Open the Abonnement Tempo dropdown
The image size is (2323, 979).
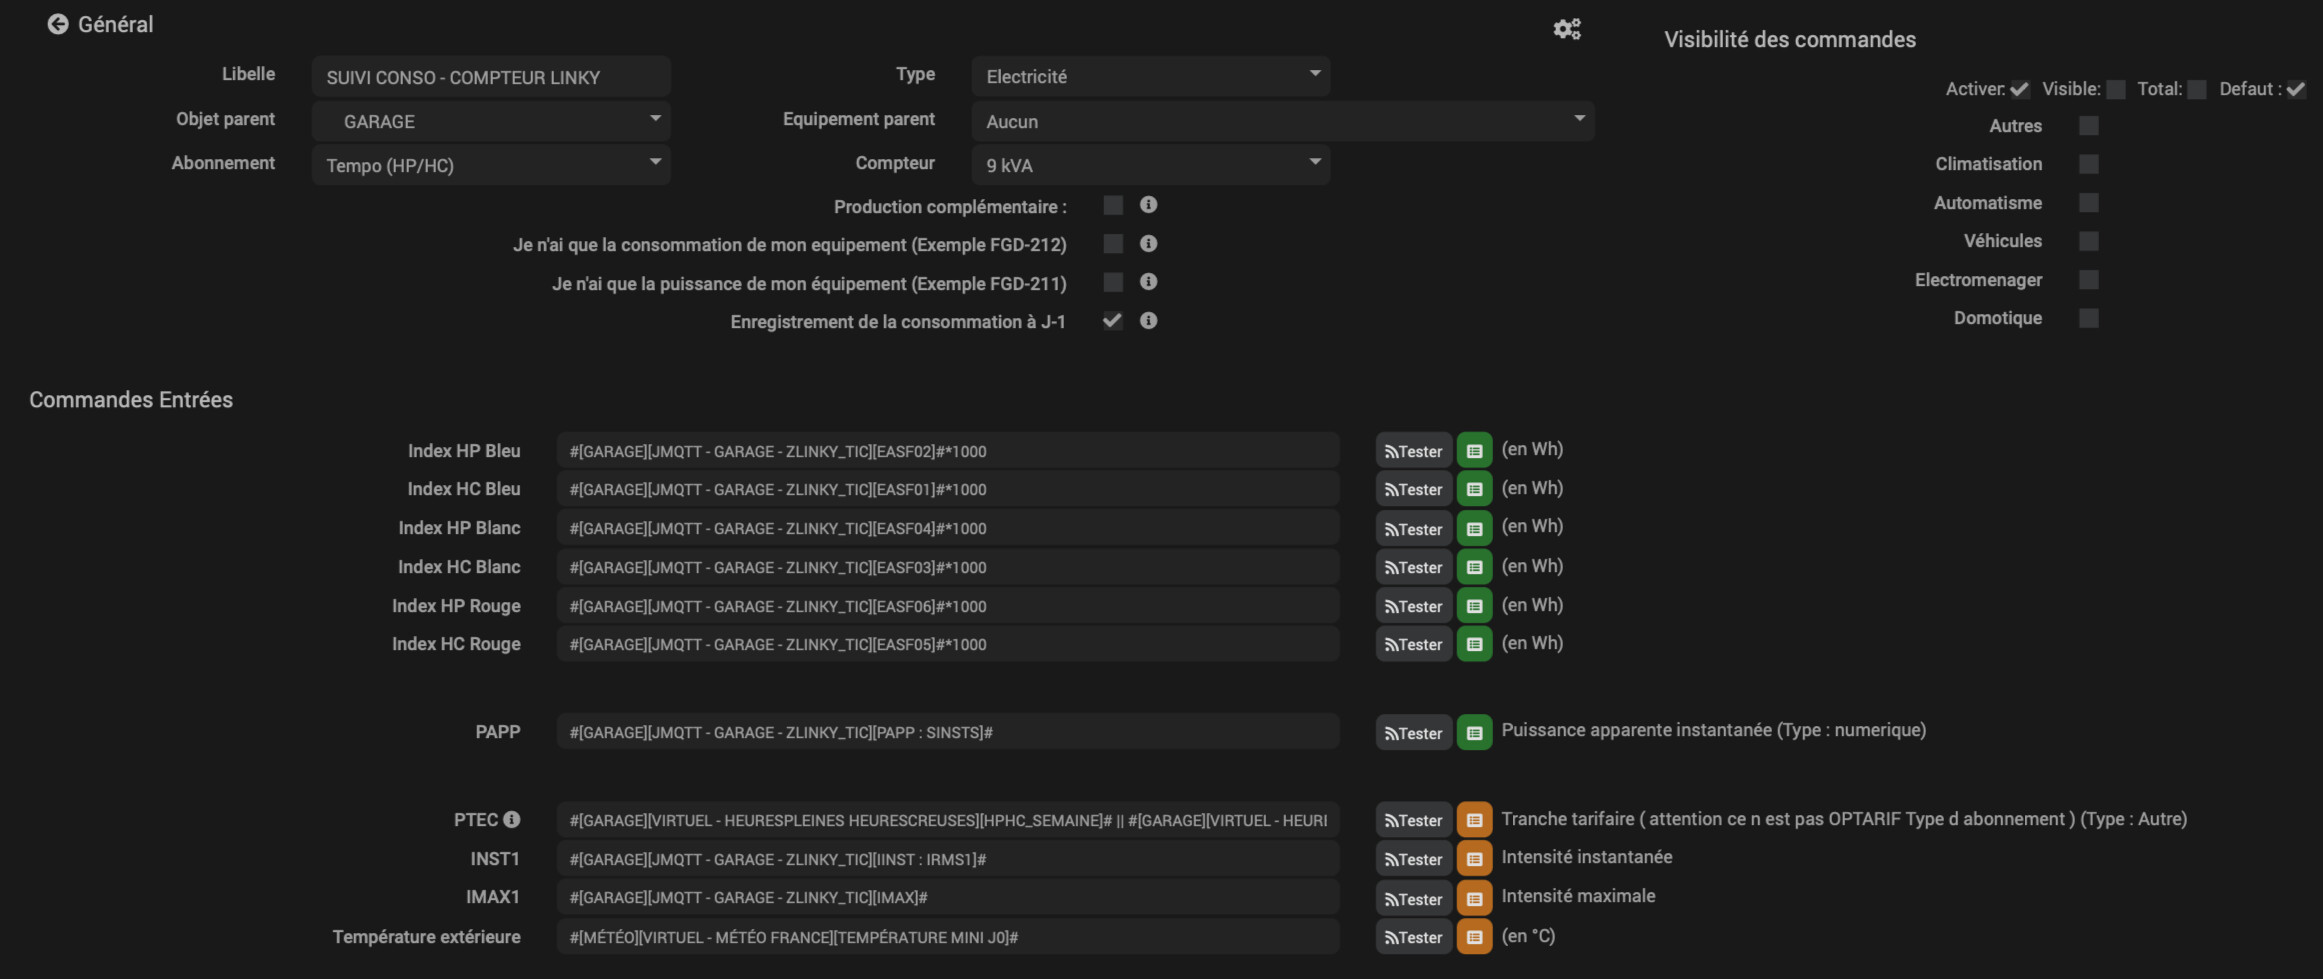490,165
